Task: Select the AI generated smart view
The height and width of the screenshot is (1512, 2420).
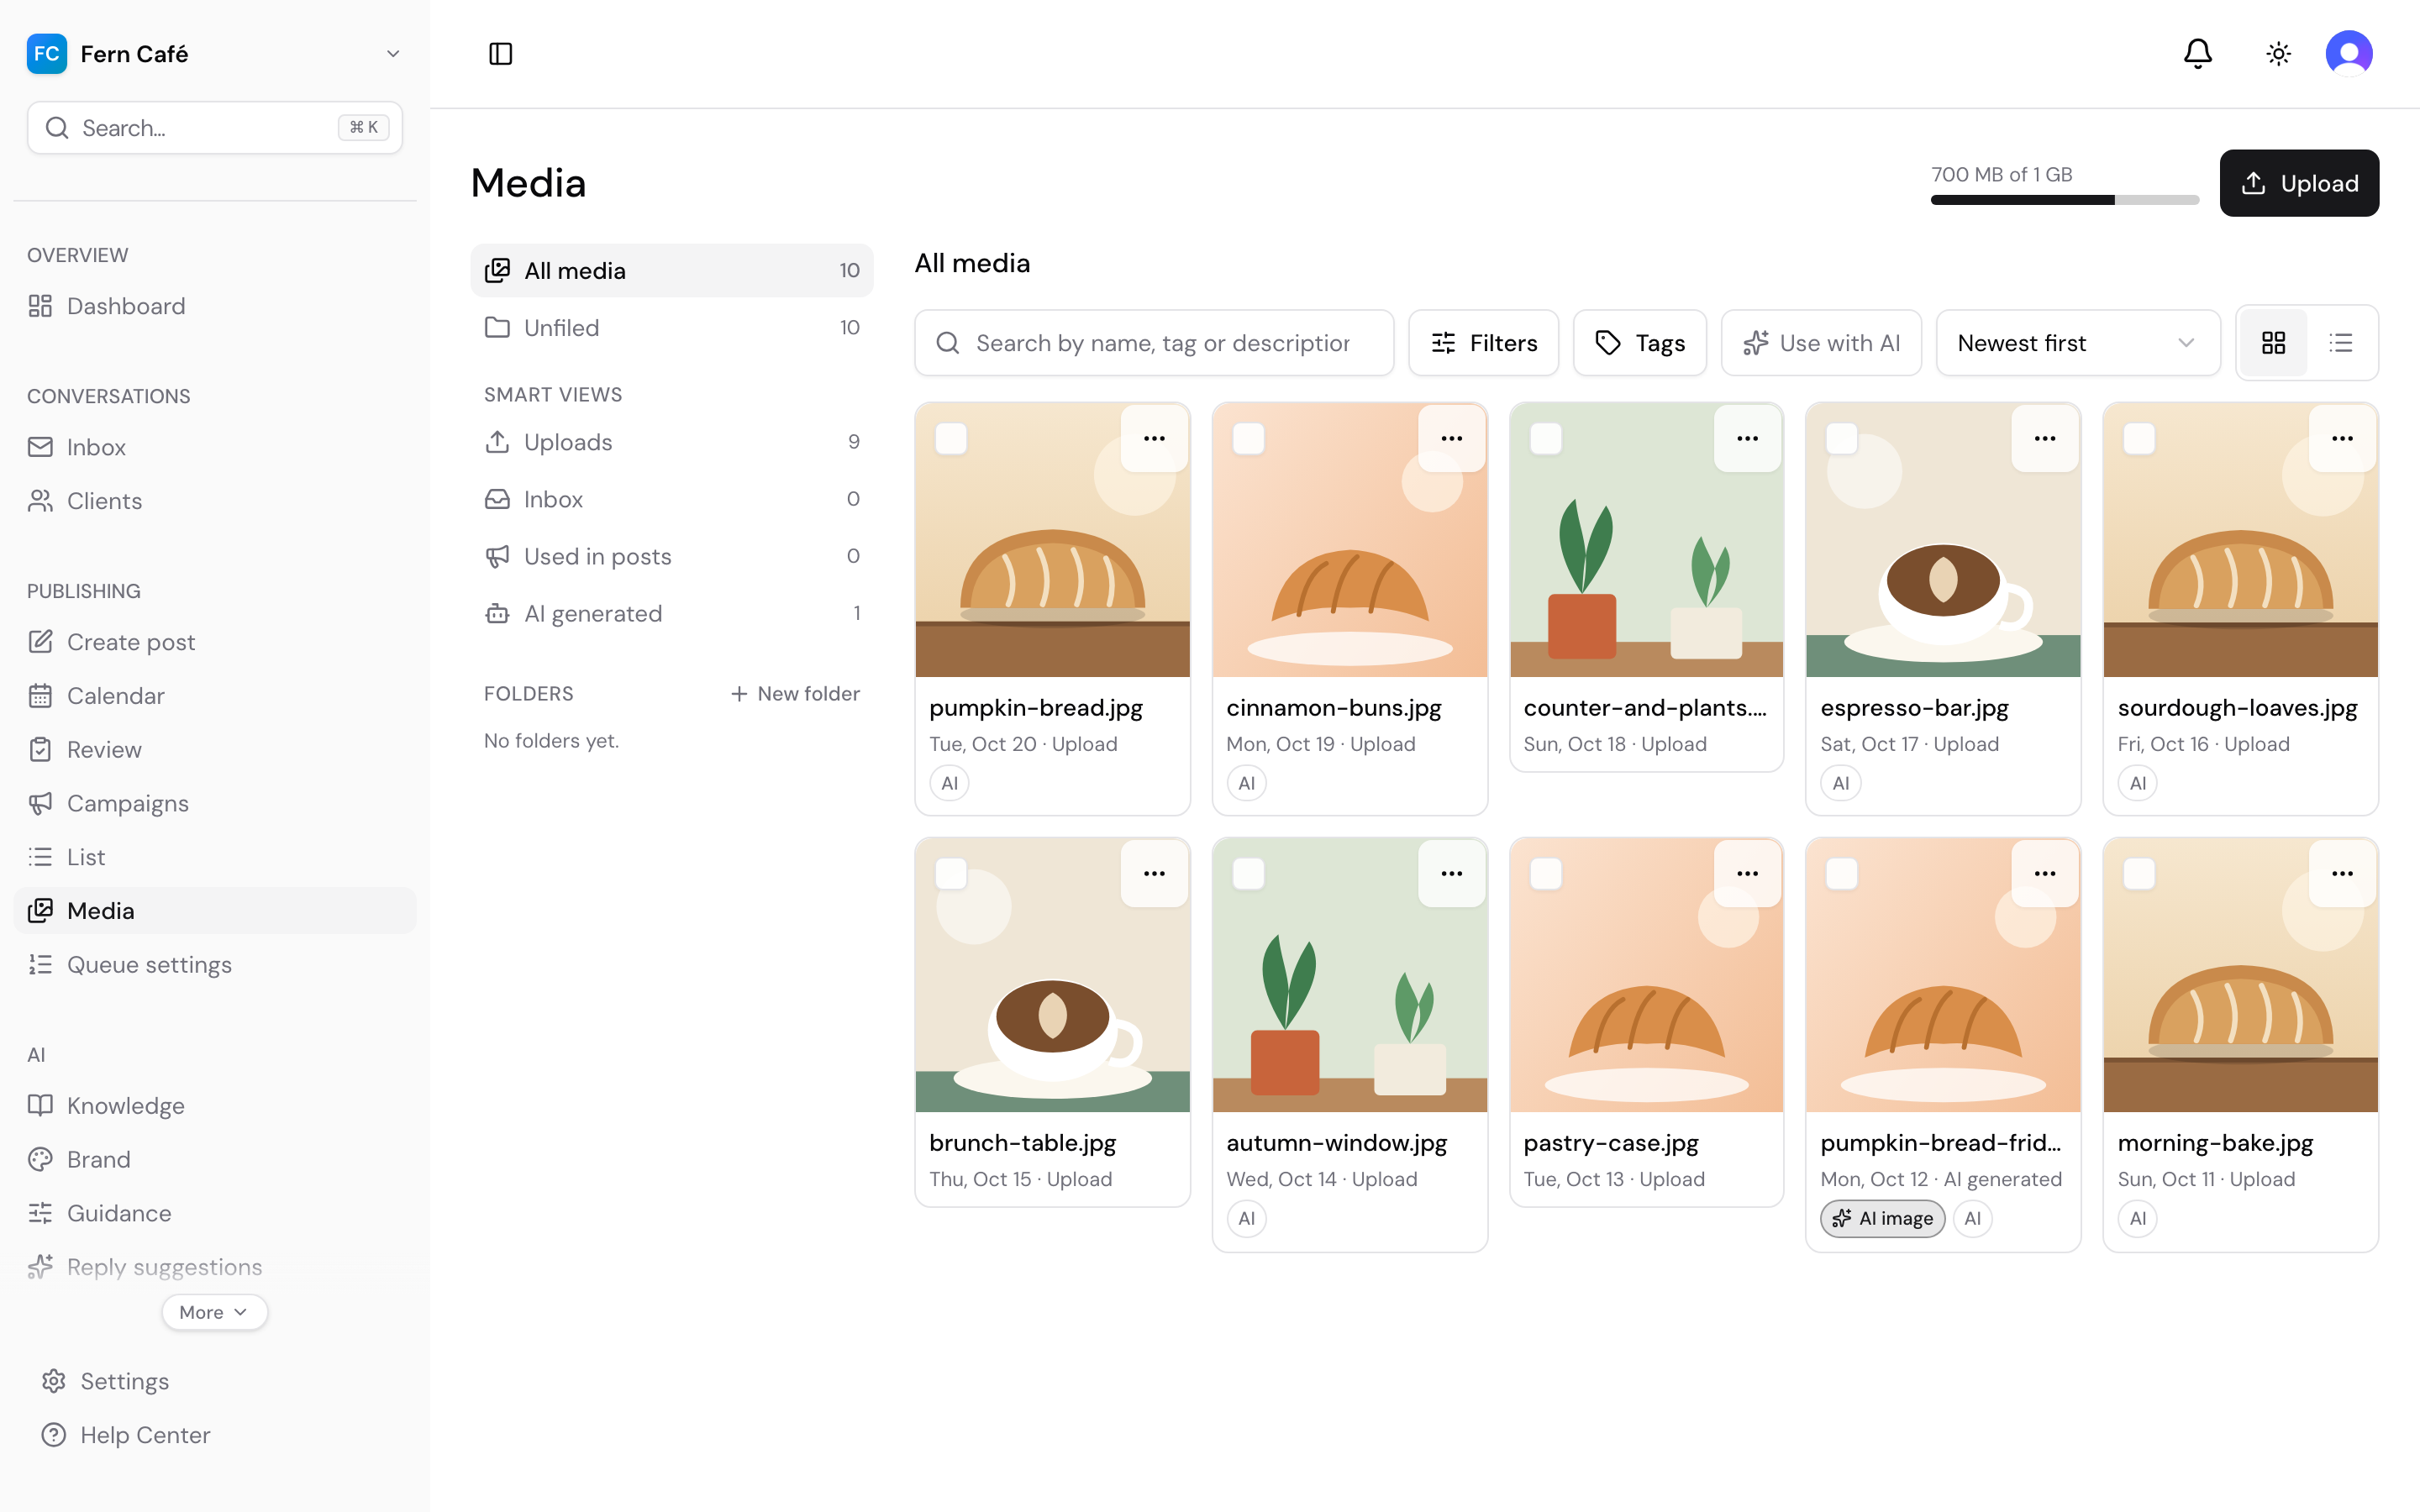Action: [671, 614]
